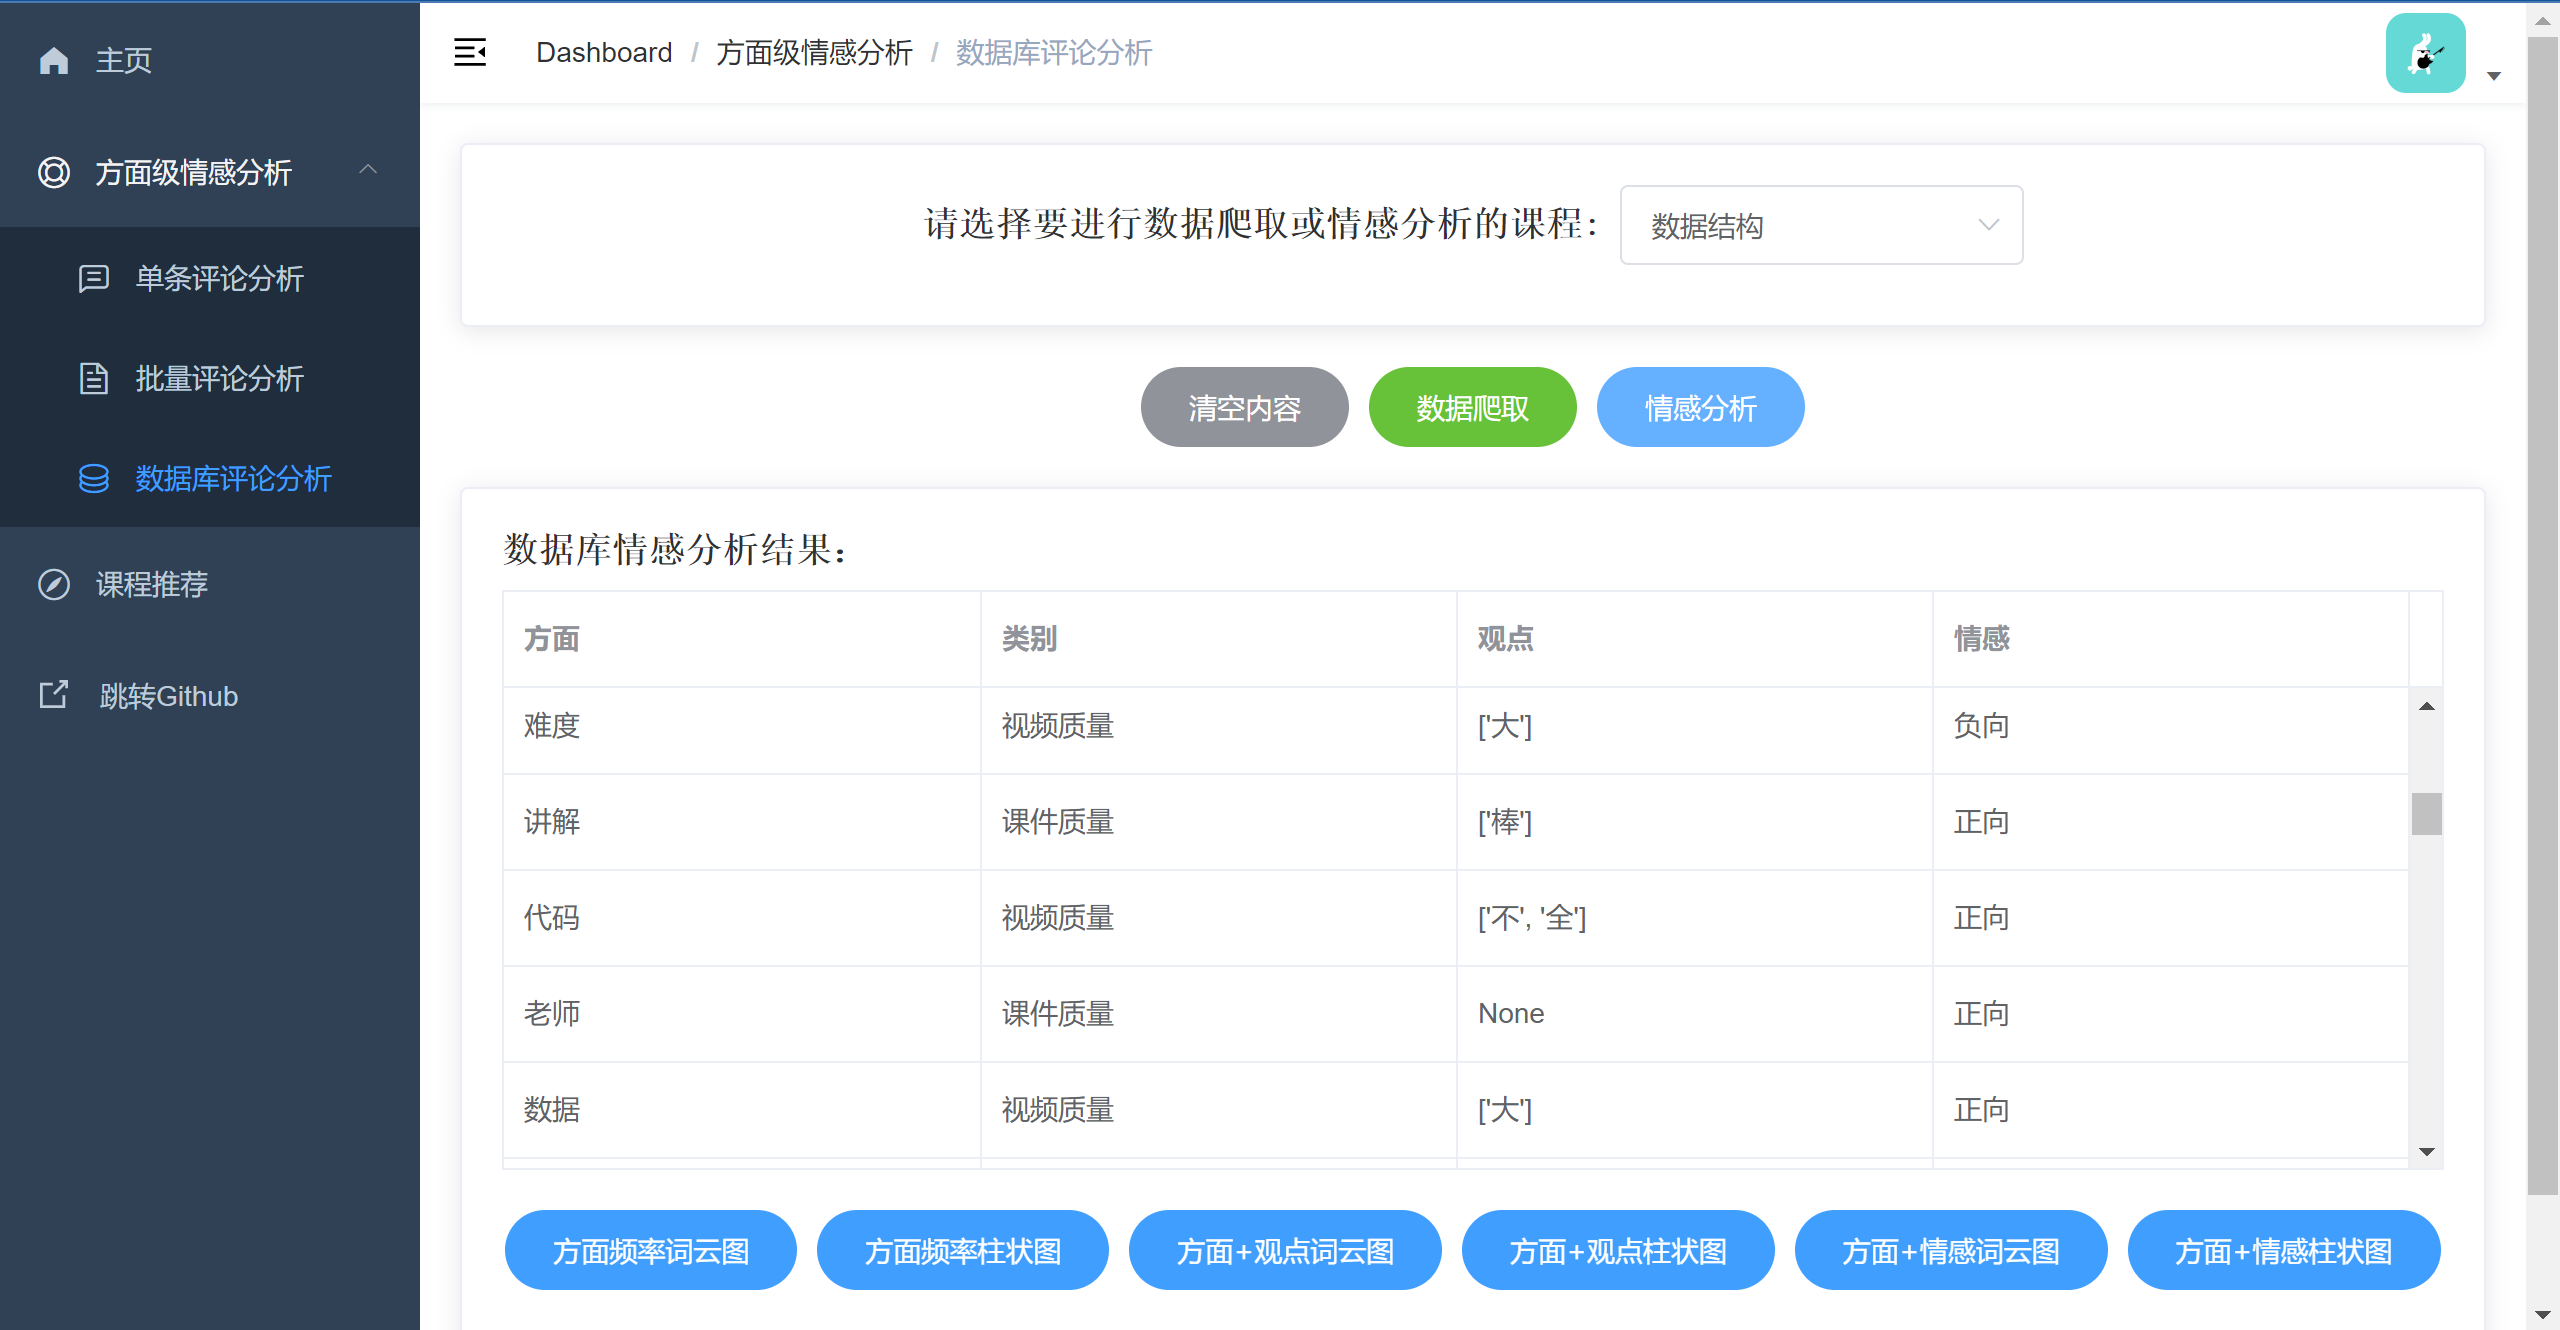This screenshot has width=2560, height=1330.
Task: Toggle the sidebar with the hamburger icon
Action: click(470, 53)
